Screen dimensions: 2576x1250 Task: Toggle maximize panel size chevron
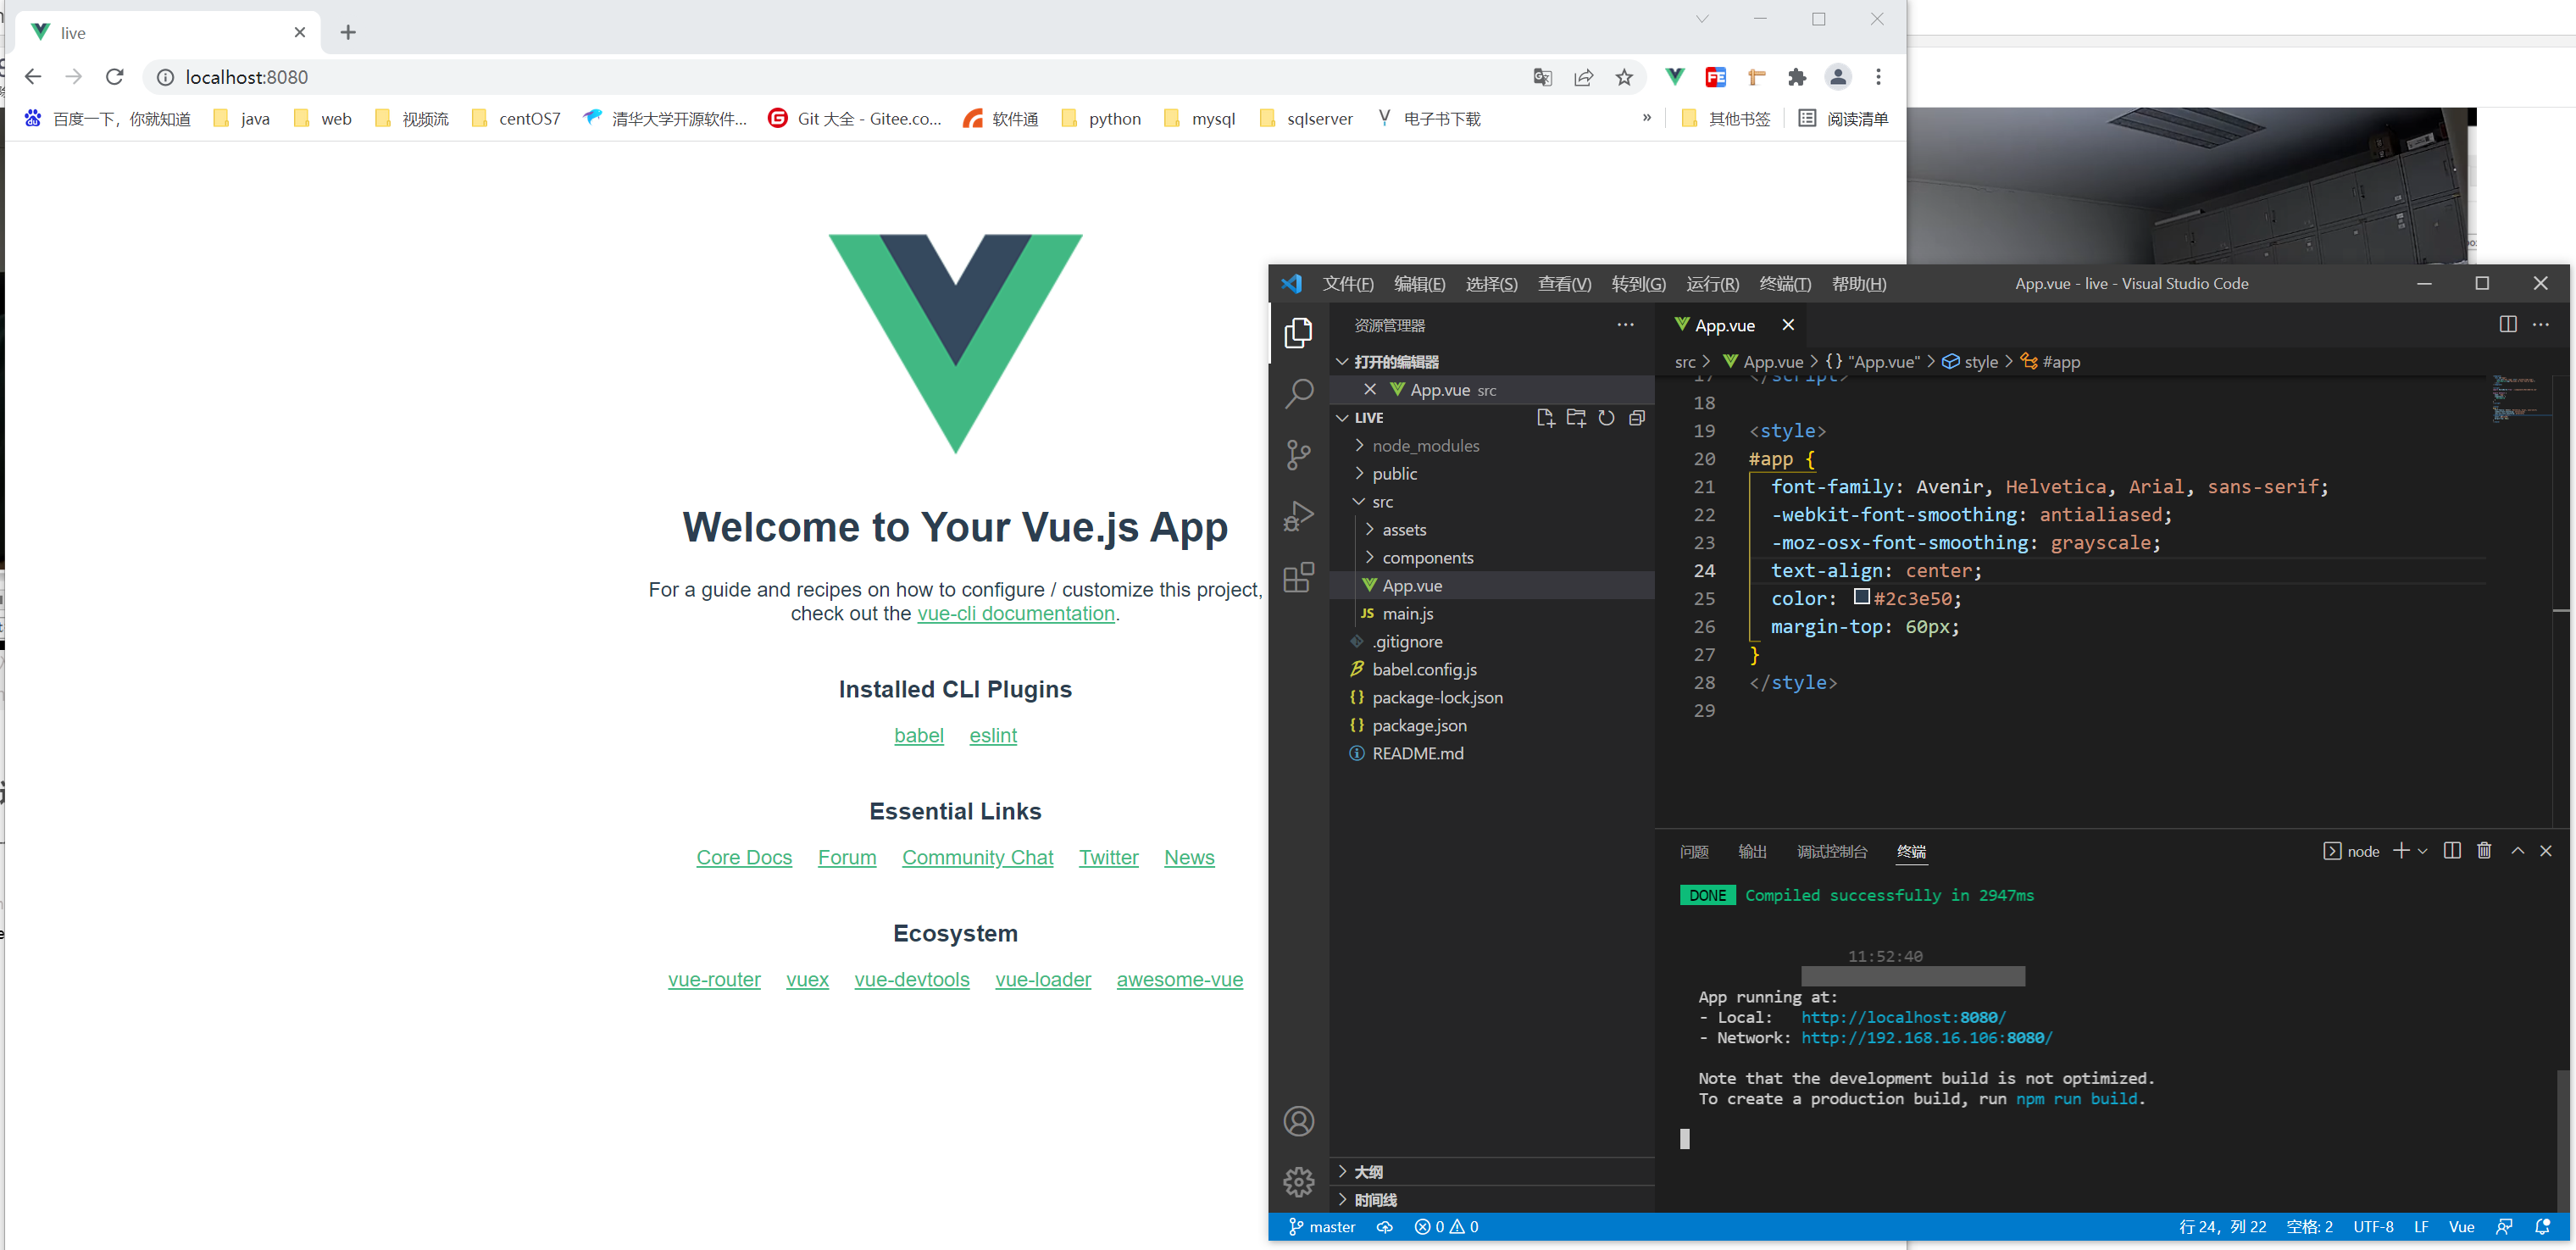coord(2518,851)
